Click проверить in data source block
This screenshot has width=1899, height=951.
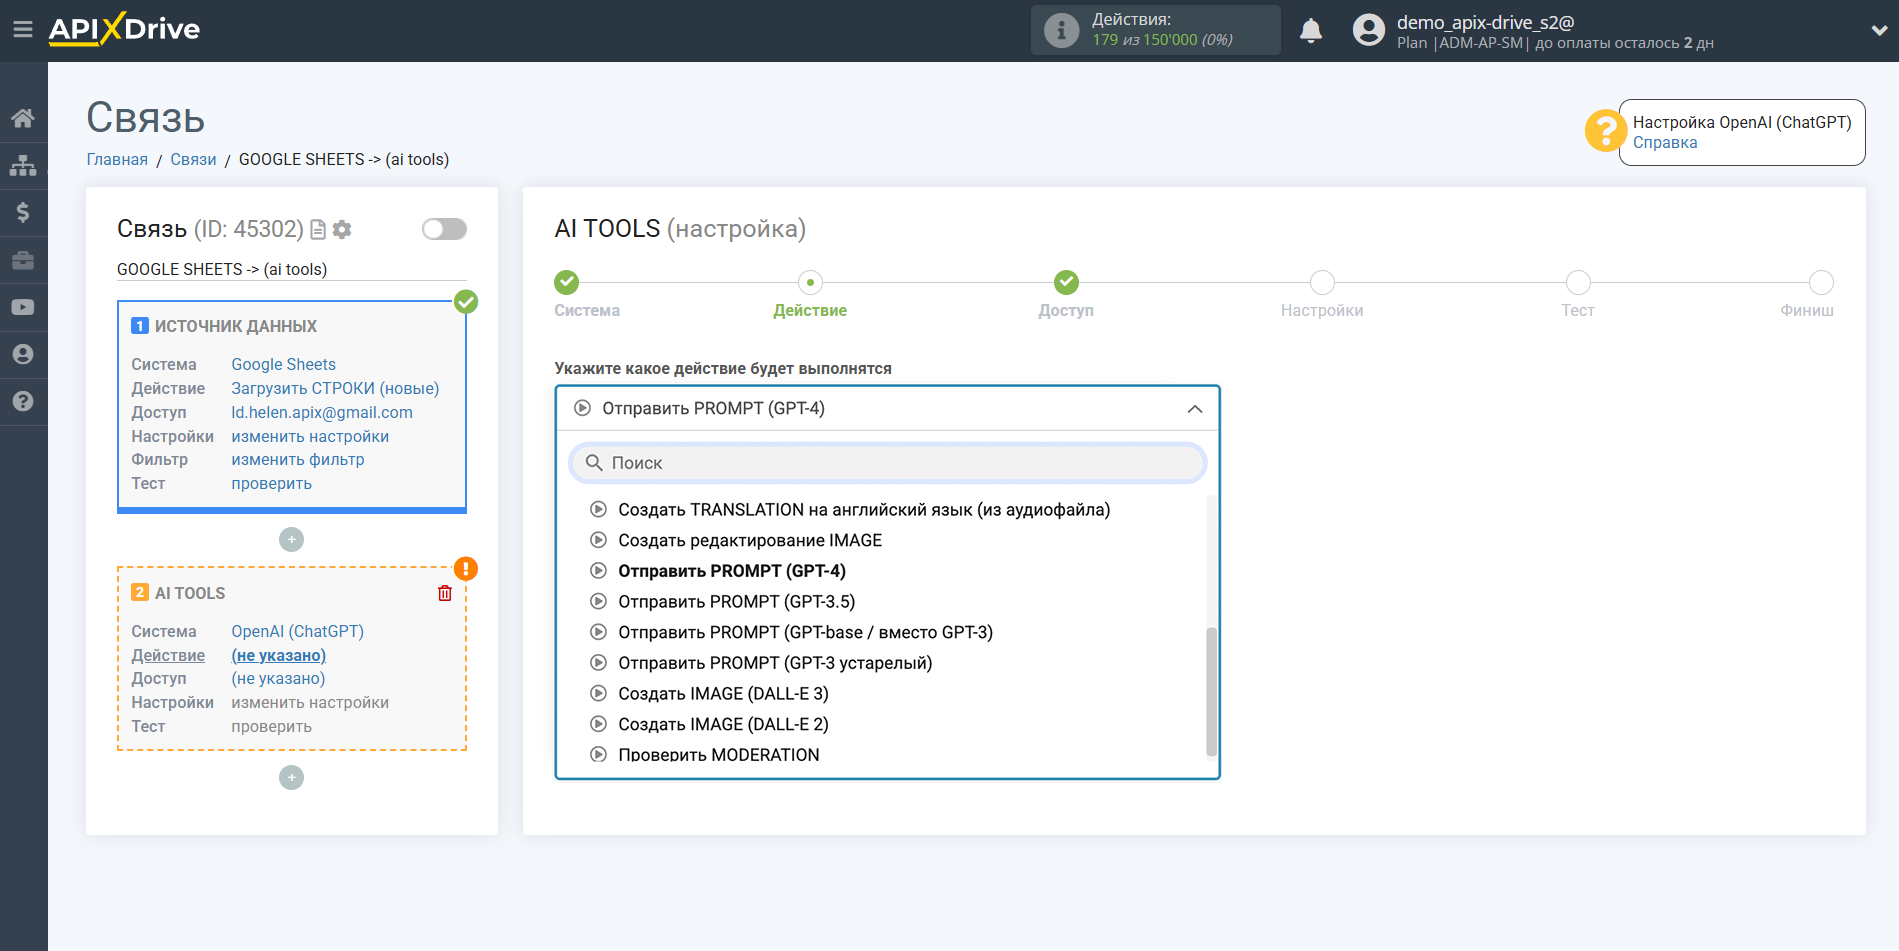272,484
